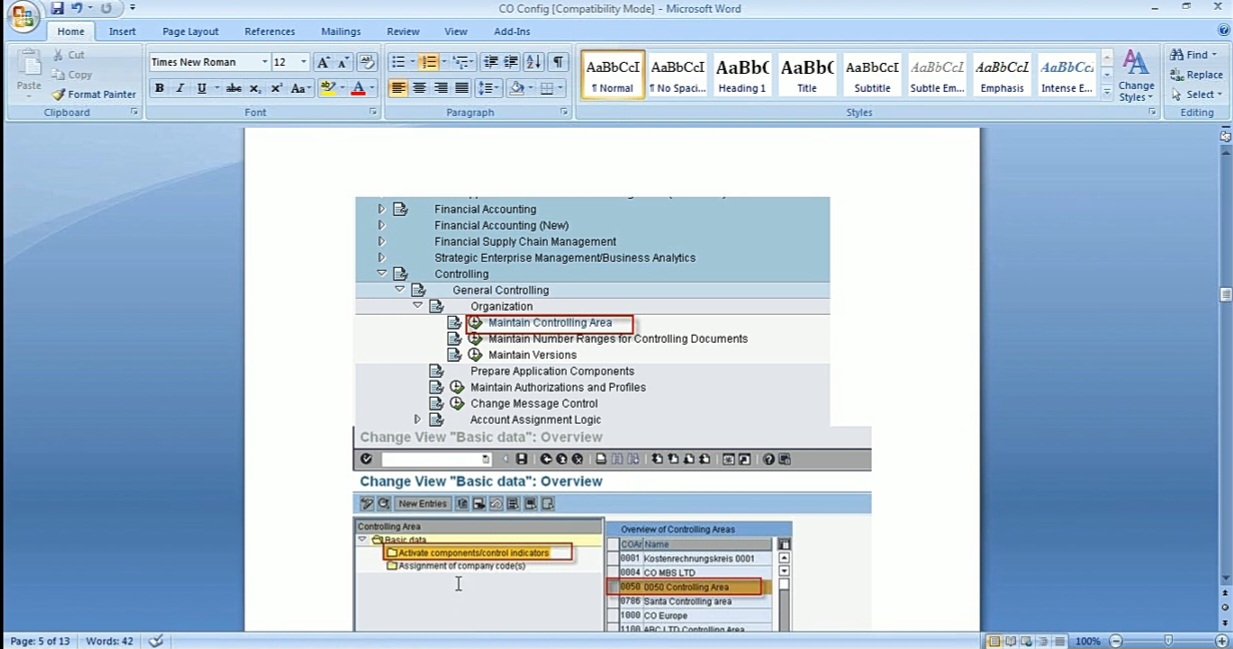
Task: Toggle Show/Hide paragraph marks
Action: coord(558,62)
